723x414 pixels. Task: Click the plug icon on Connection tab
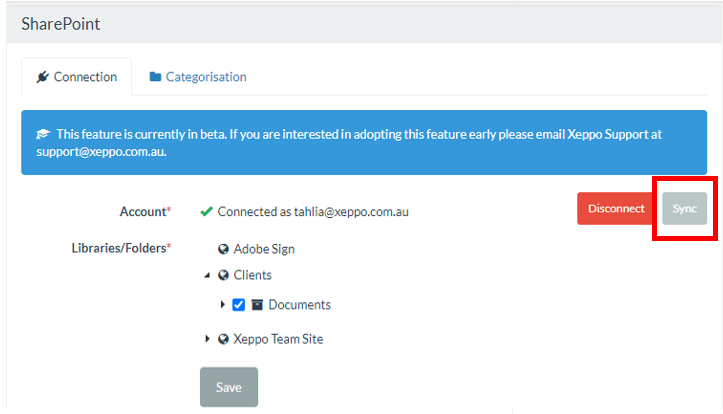(42, 77)
